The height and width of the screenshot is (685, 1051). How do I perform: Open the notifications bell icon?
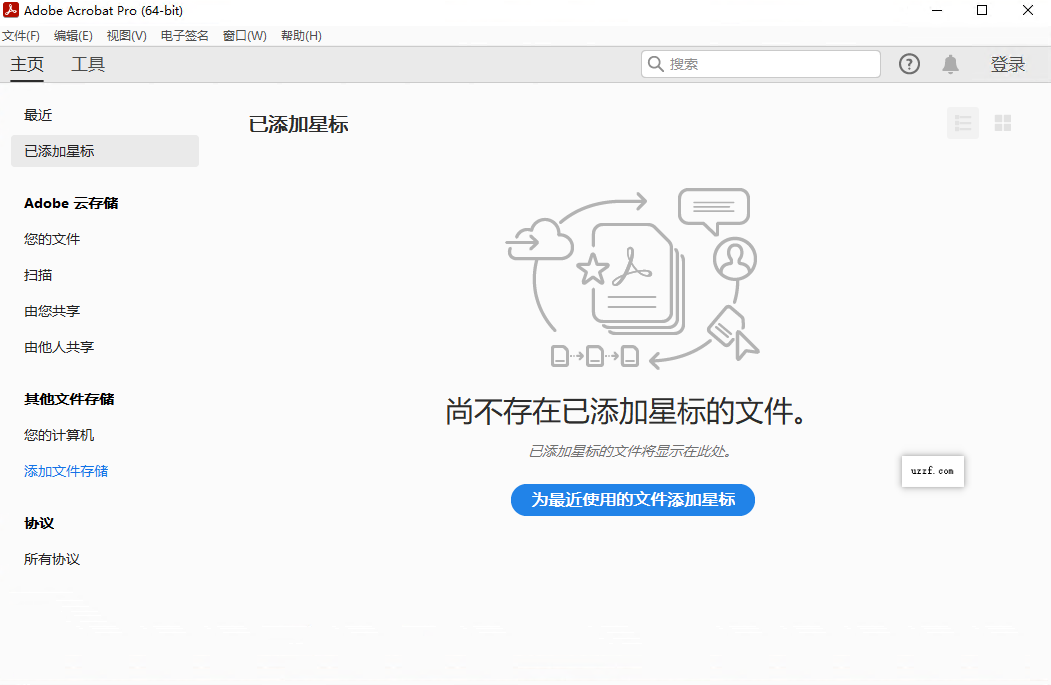pos(950,64)
